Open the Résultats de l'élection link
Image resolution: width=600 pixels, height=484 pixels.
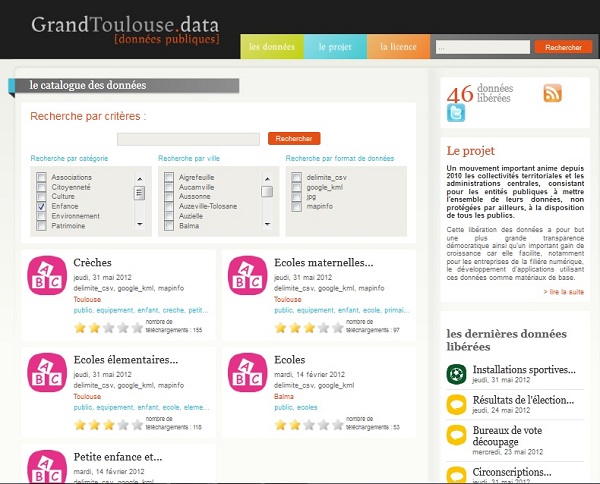point(523,400)
